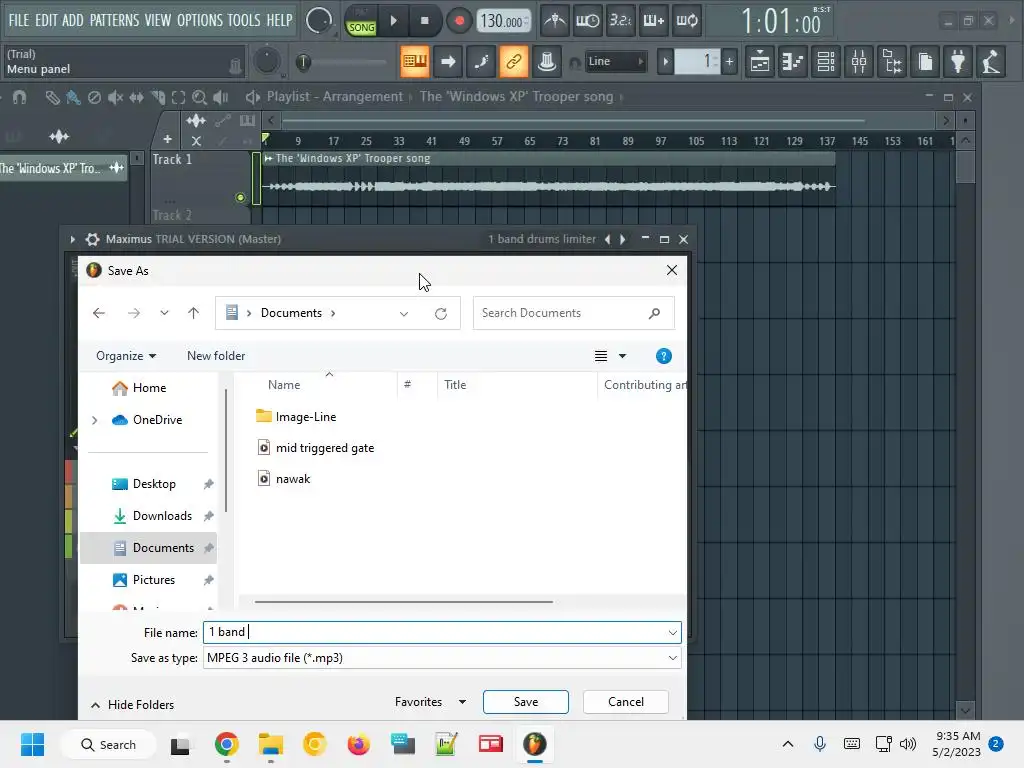Viewport: 1024px width, 768px height.
Task: Open the Favorites dropdown
Action: (x=430, y=702)
